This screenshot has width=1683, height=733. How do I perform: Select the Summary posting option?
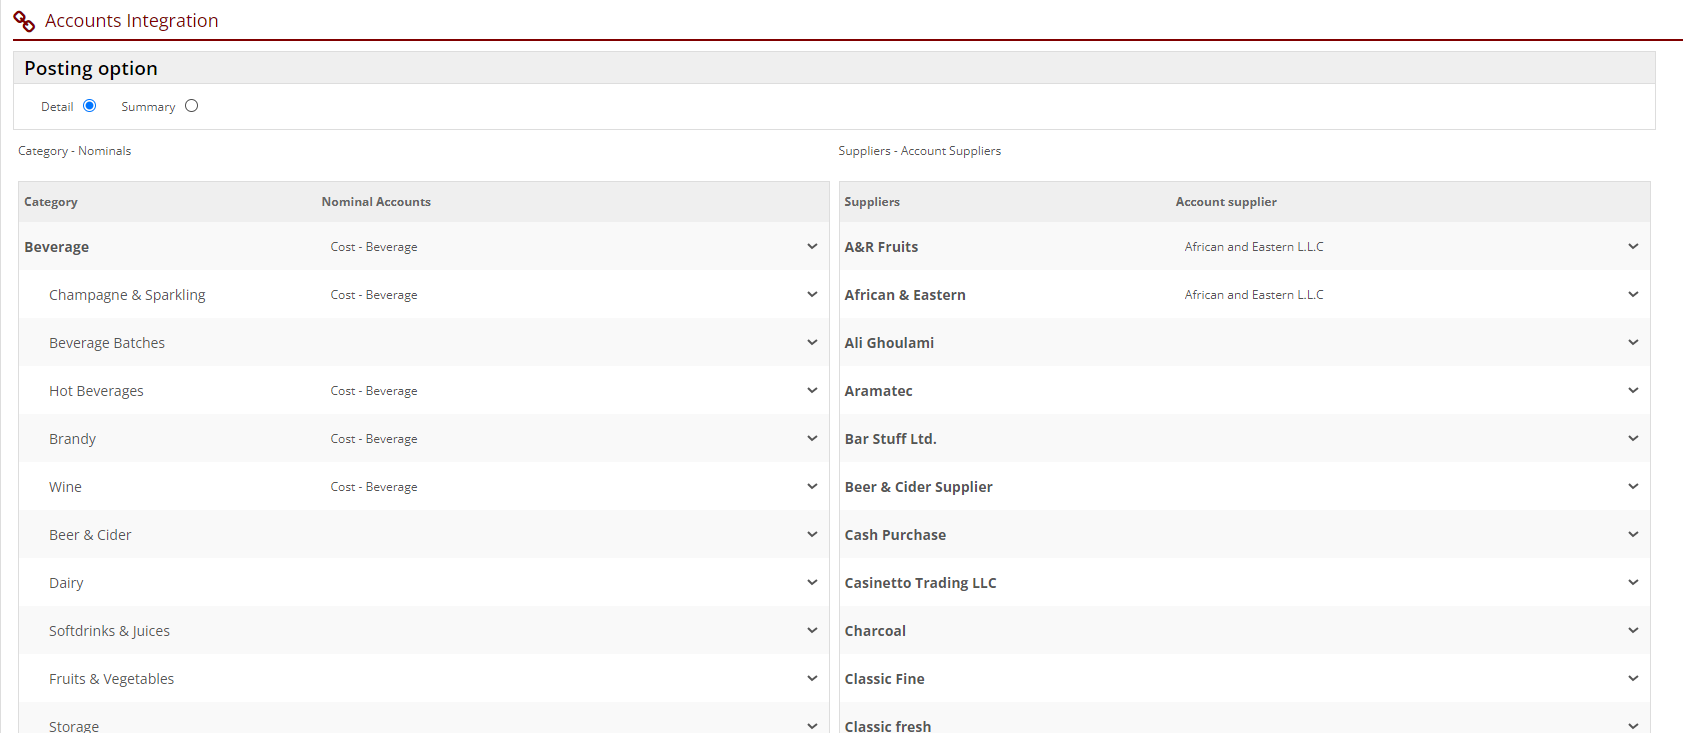click(x=191, y=106)
